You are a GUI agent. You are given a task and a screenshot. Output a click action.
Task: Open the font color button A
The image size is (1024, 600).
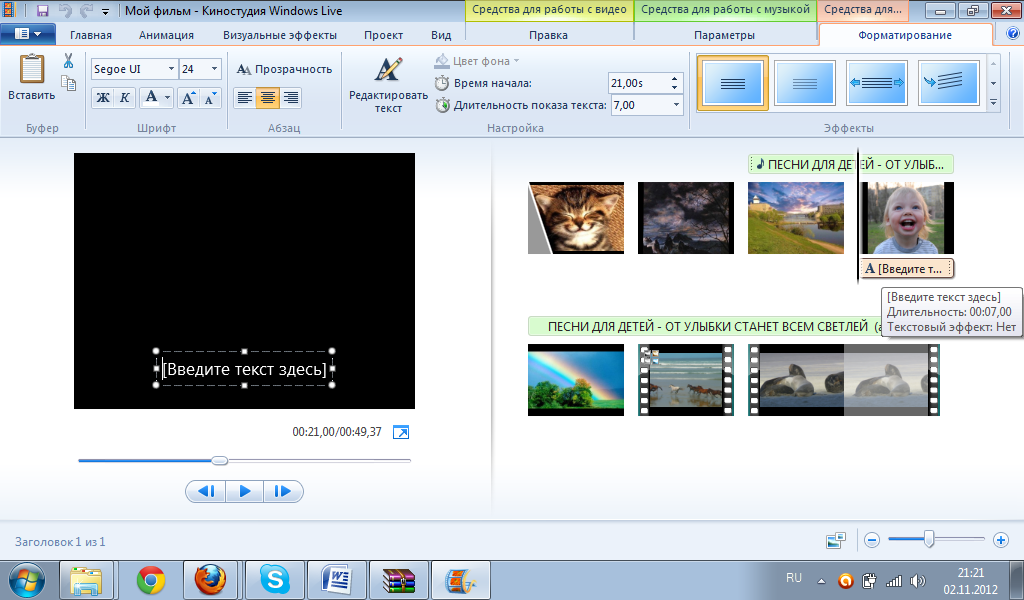tap(151, 98)
